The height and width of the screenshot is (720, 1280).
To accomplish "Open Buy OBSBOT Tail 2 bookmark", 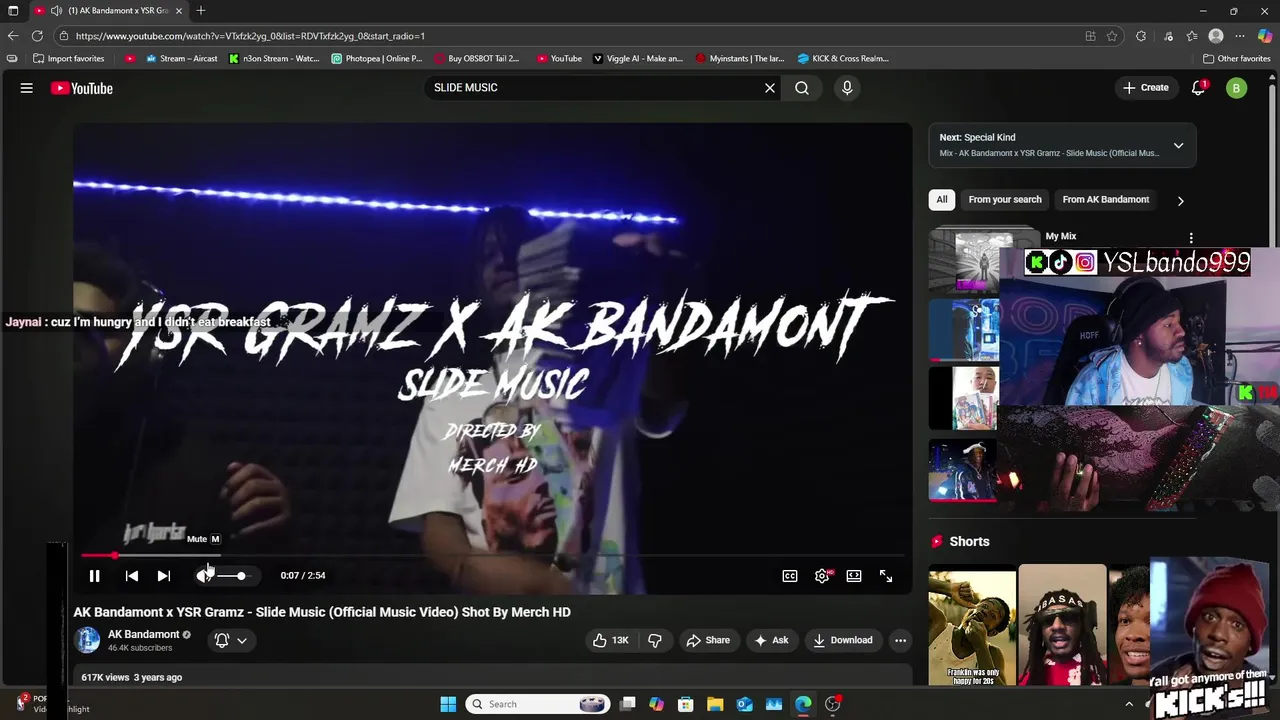I will (477, 58).
